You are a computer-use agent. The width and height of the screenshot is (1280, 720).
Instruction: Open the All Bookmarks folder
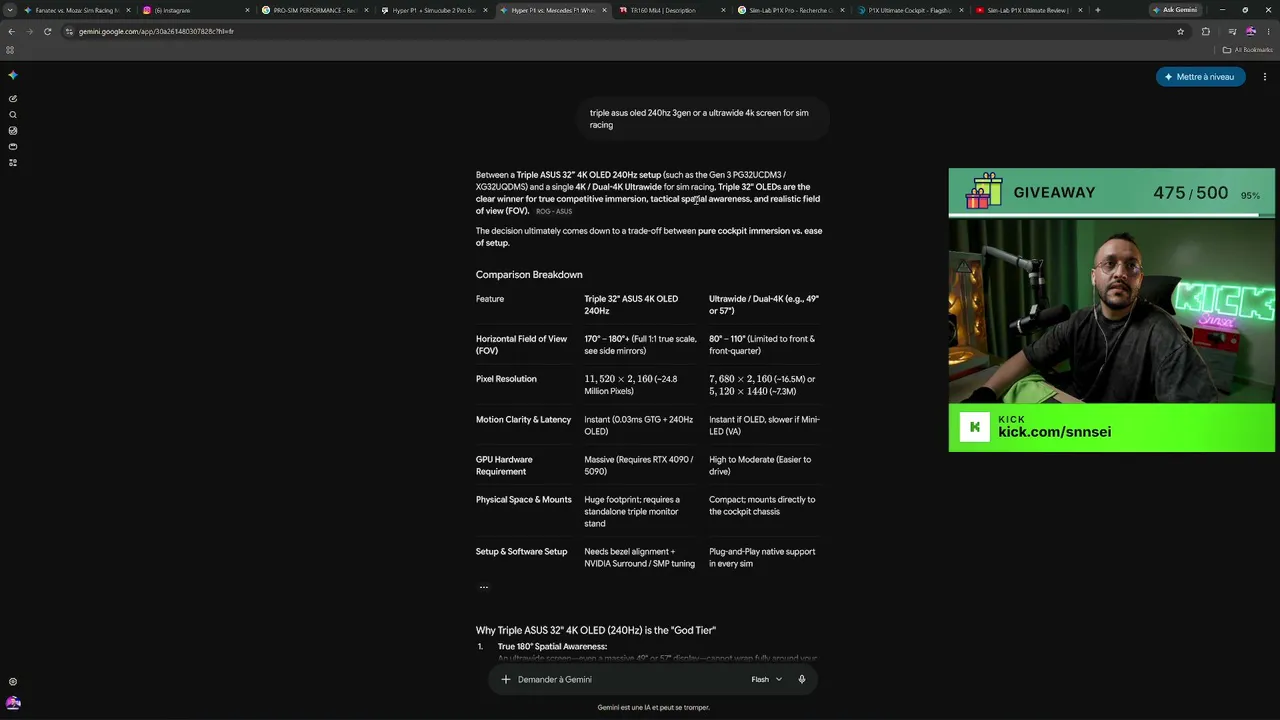coord(1247,50)
